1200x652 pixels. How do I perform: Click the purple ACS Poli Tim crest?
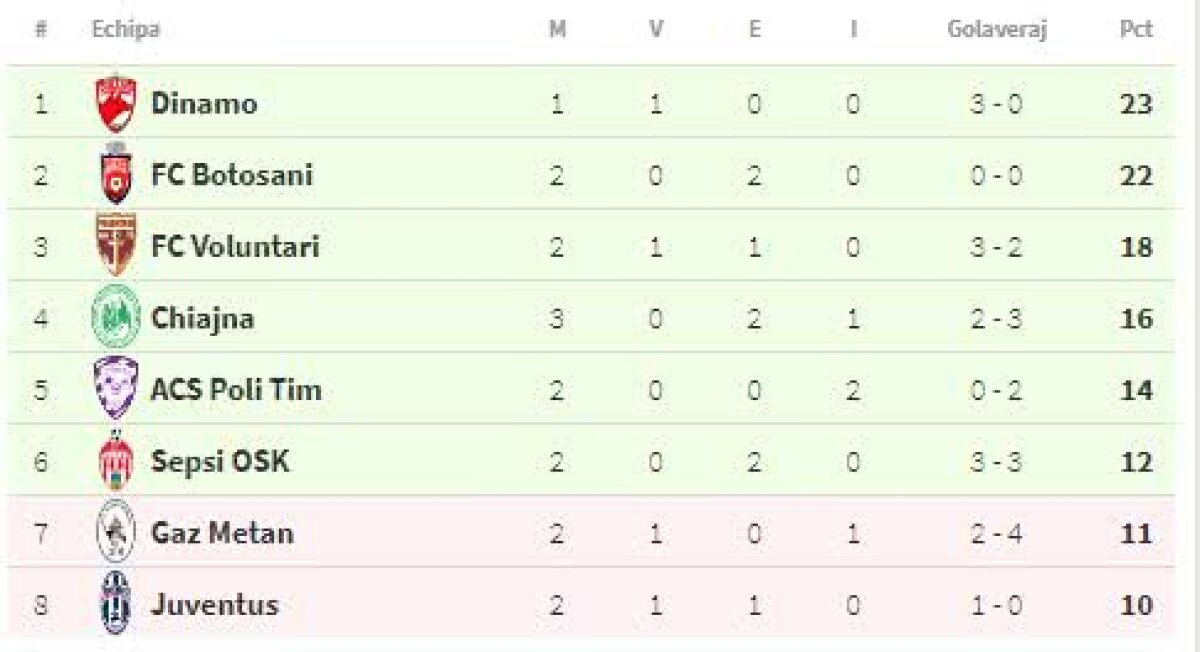click(116, 389)
